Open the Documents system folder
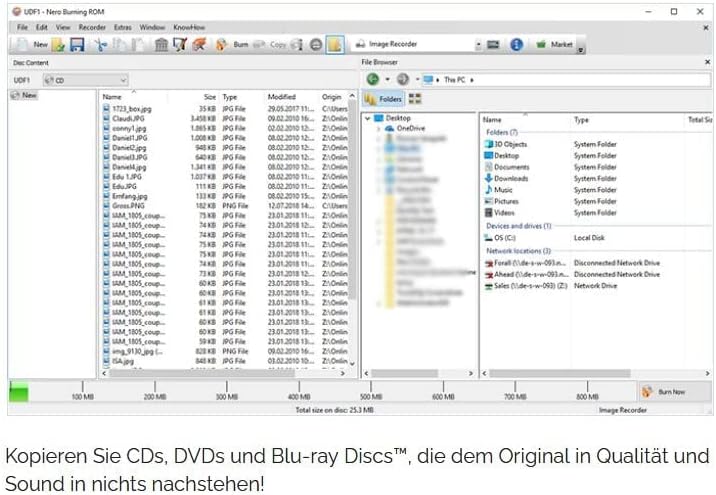 pos(507,167)
